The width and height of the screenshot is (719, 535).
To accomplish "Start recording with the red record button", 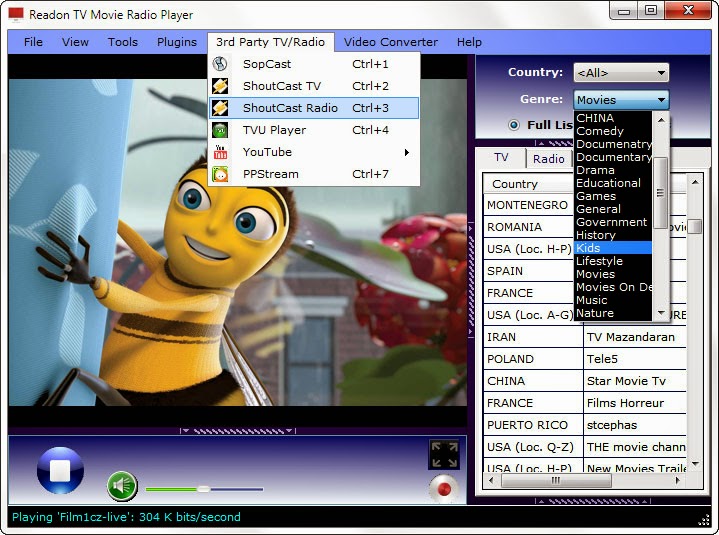I will 443,489.
